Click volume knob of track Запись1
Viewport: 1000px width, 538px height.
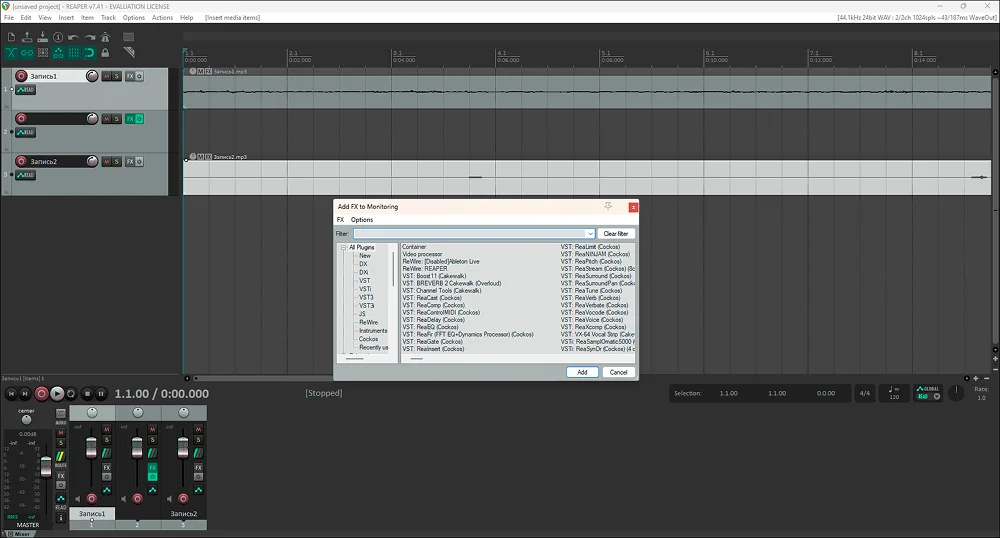pyautogui.click(x=92, y=76)
